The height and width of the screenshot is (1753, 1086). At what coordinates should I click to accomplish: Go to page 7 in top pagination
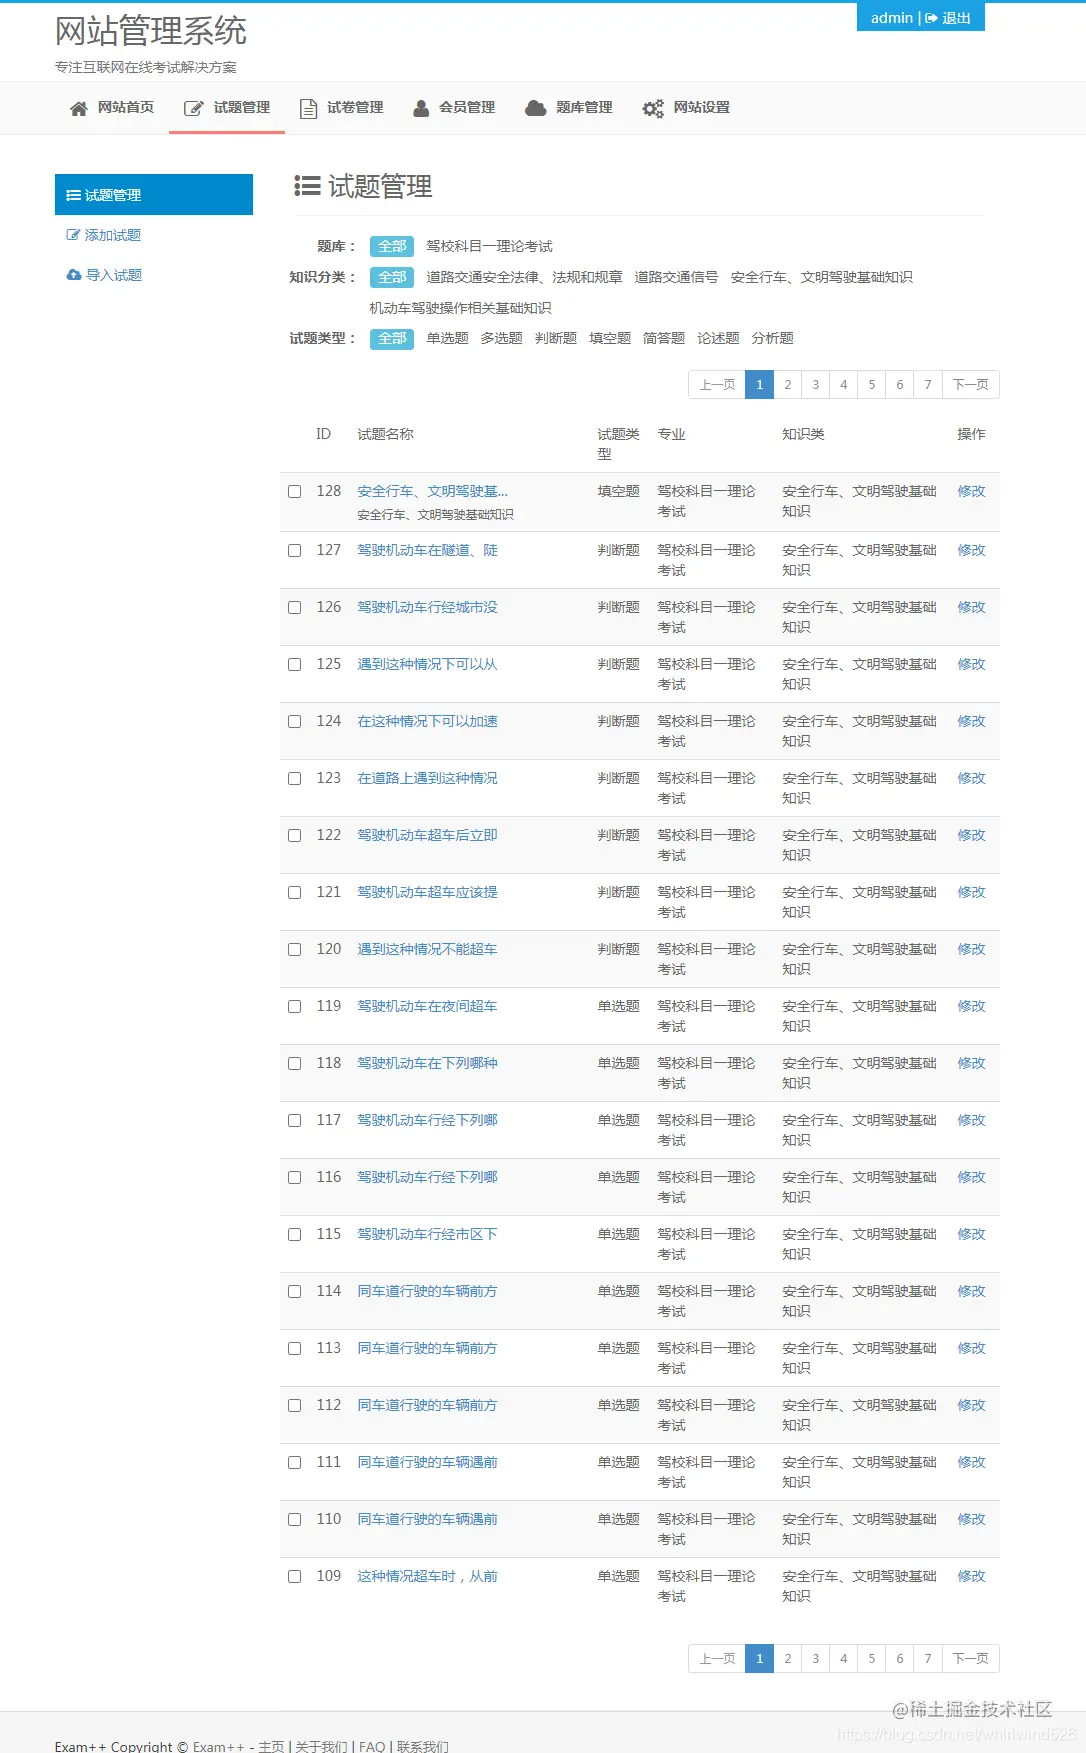[x=928, y=384]
